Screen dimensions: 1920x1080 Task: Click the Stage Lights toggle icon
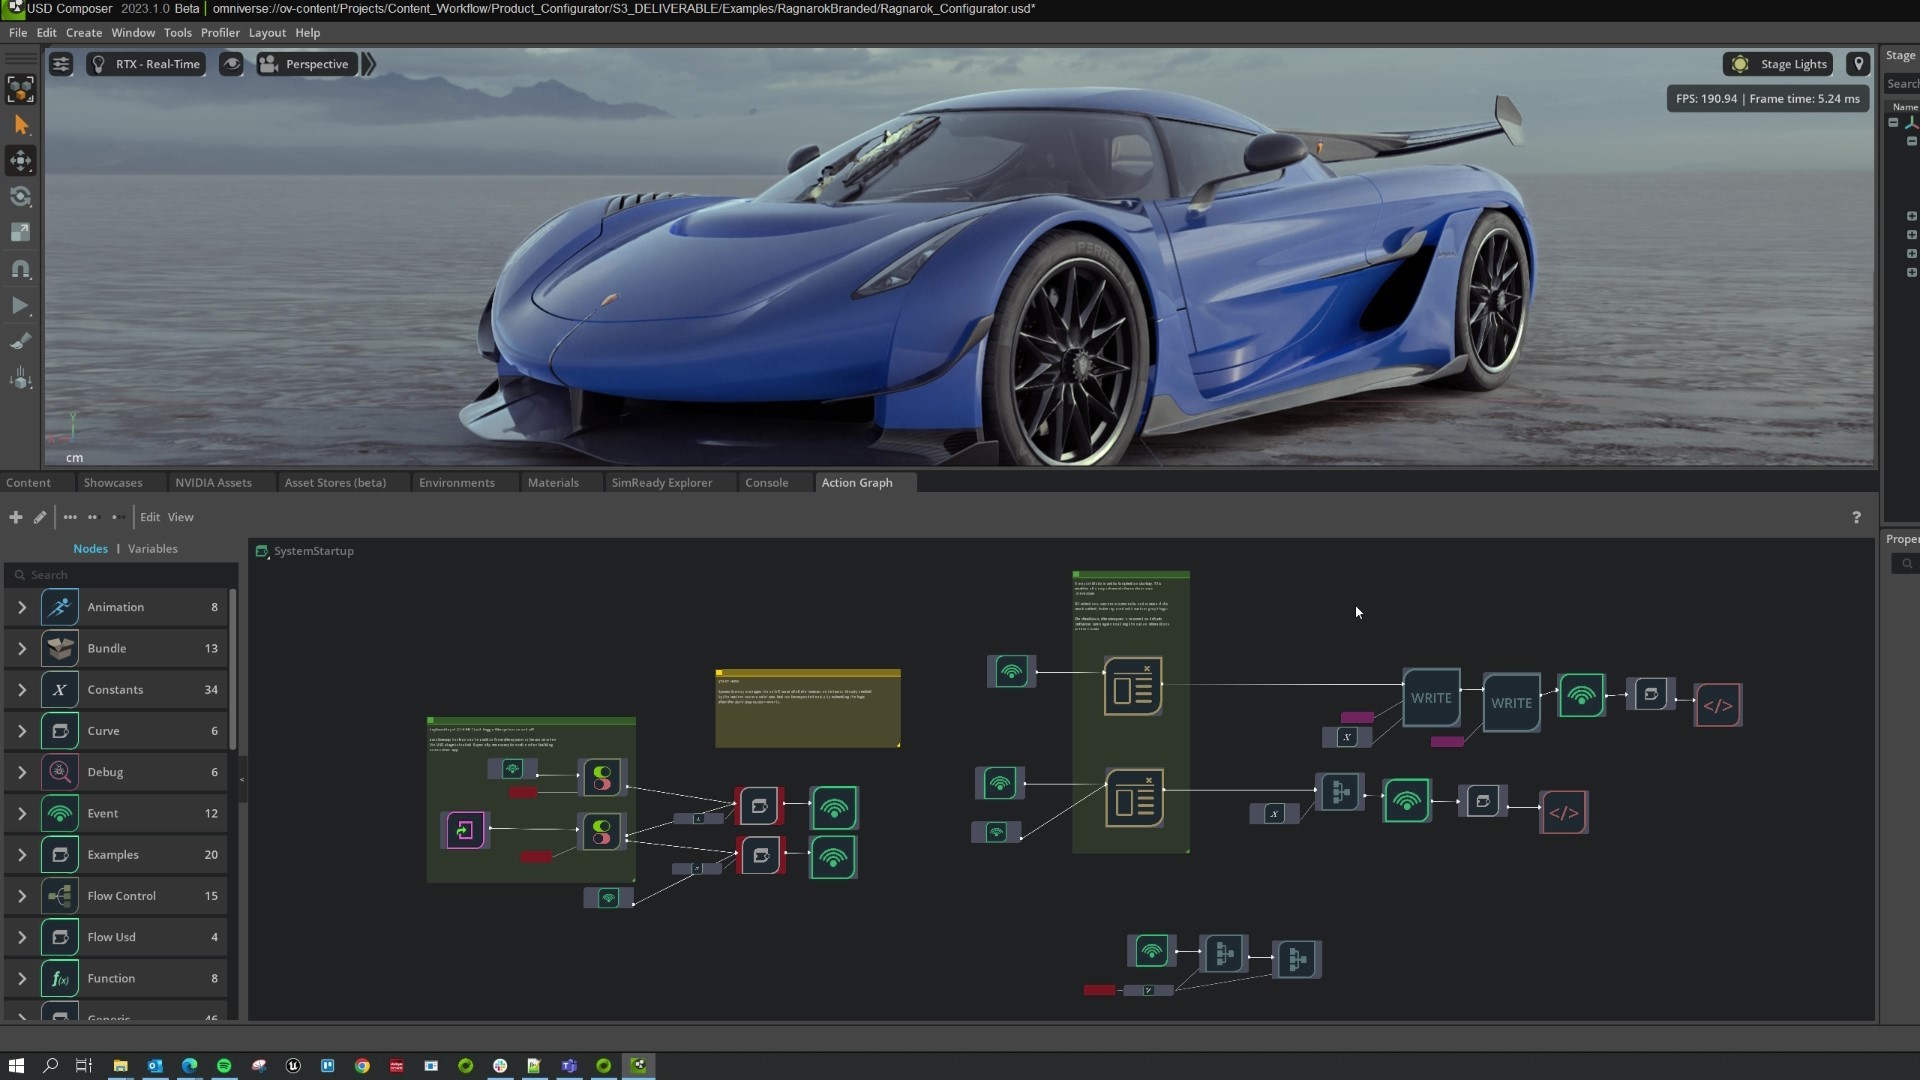(x=1741, y=62)
